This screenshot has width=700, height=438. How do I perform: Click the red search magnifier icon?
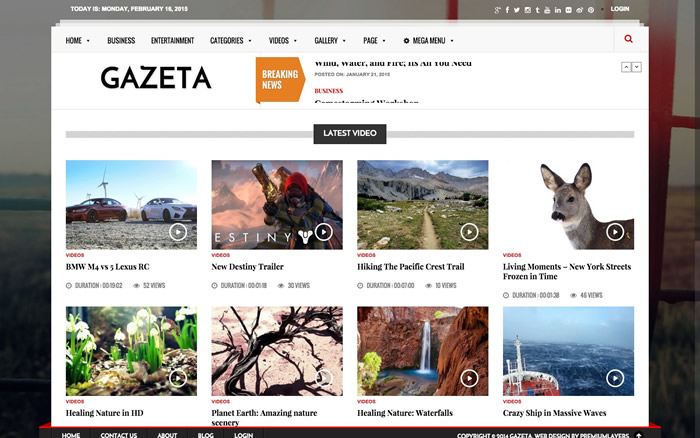pos(628,39)
